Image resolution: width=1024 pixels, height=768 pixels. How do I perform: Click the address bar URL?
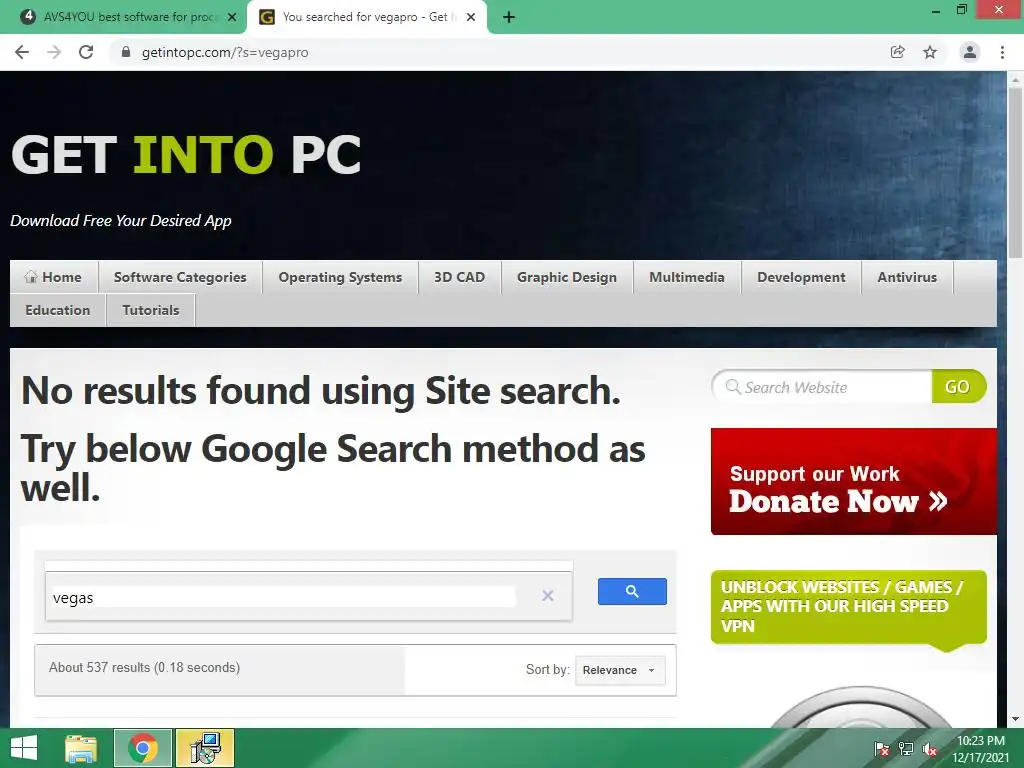(225, 52)
